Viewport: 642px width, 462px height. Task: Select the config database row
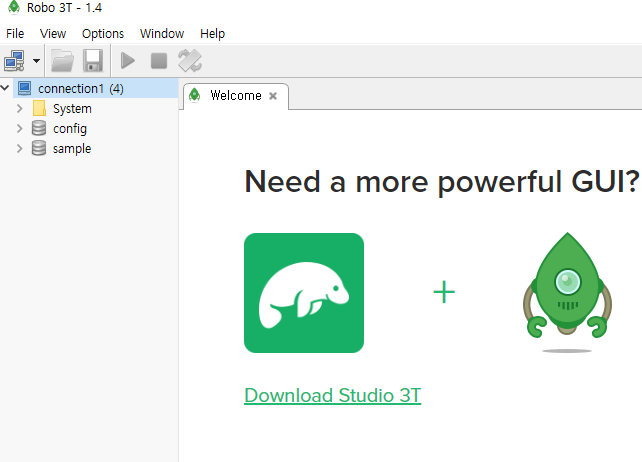tap(70, 129)
